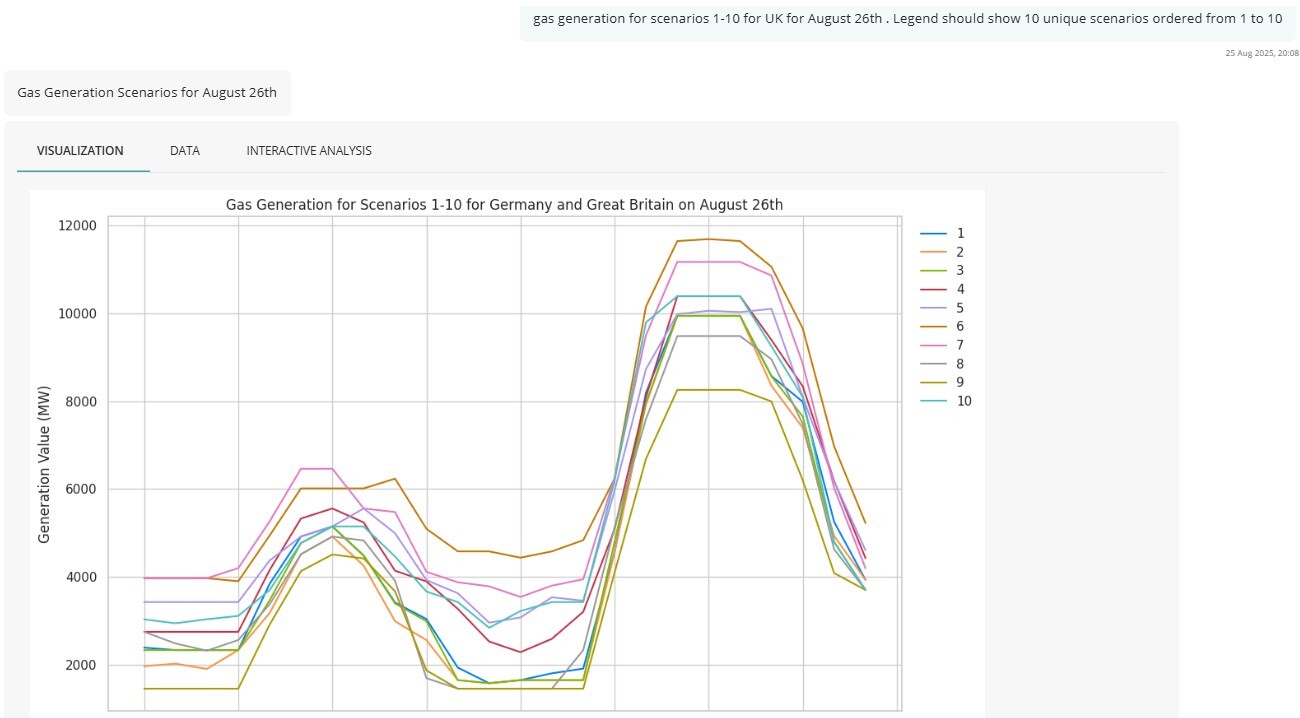
Task: Toggle scenario 10 in the legend
Action: tap(952, 400)
